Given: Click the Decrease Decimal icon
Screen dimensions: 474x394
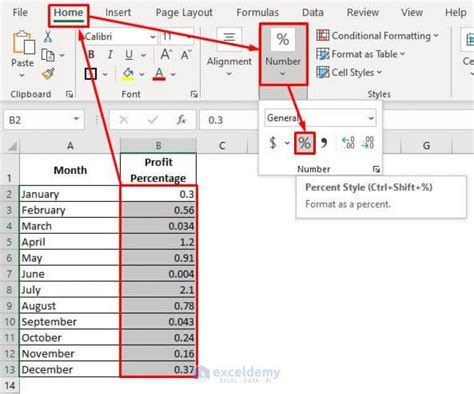Looking at the screenshot, I should 368,143.
